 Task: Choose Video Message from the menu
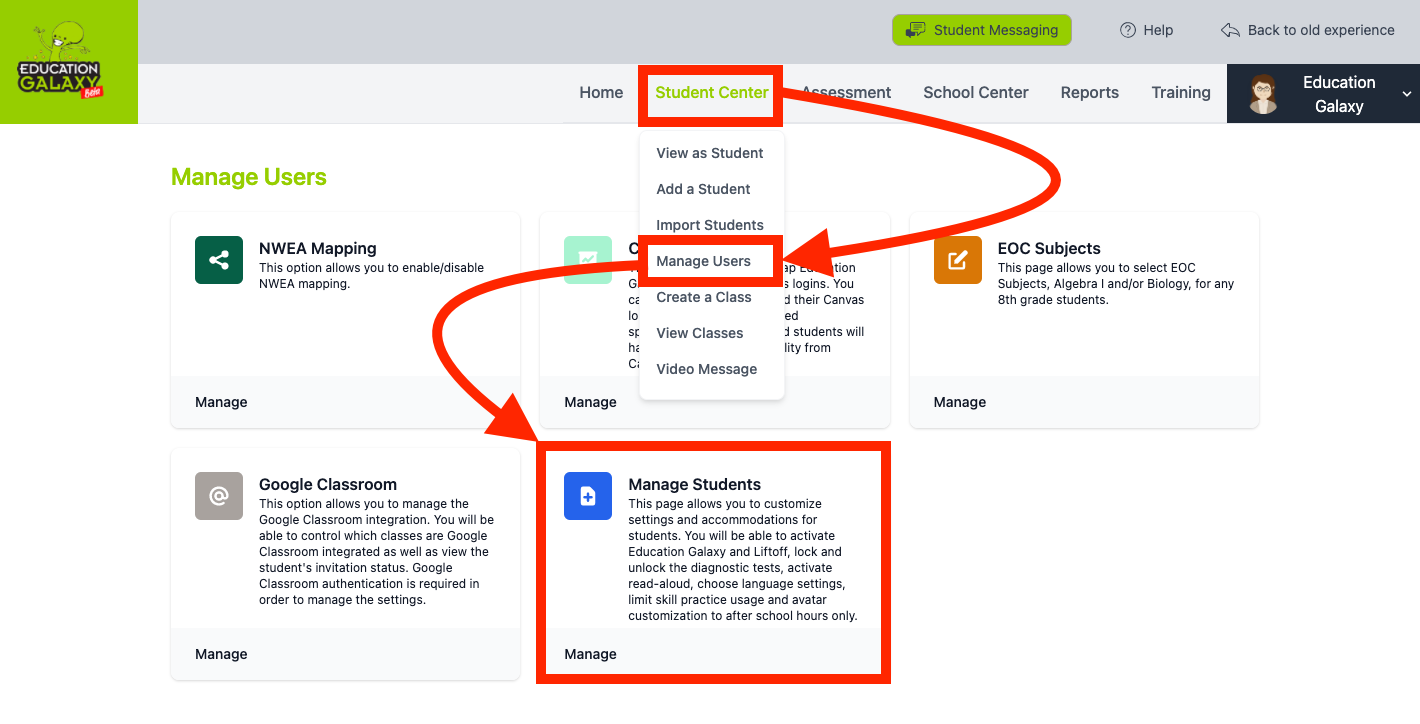[707, 369]
